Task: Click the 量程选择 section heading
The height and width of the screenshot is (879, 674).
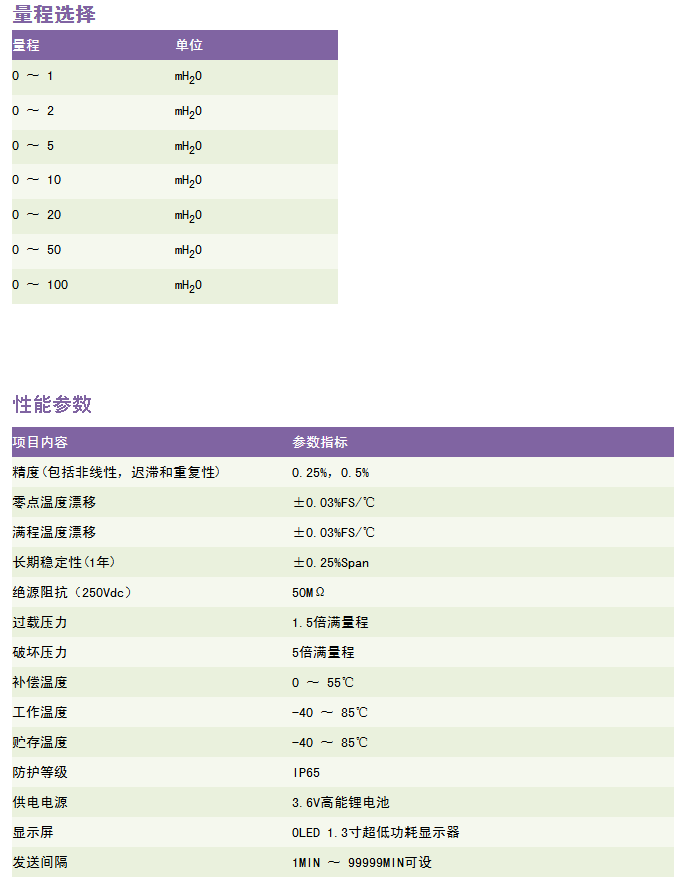Action: [55, 15]
